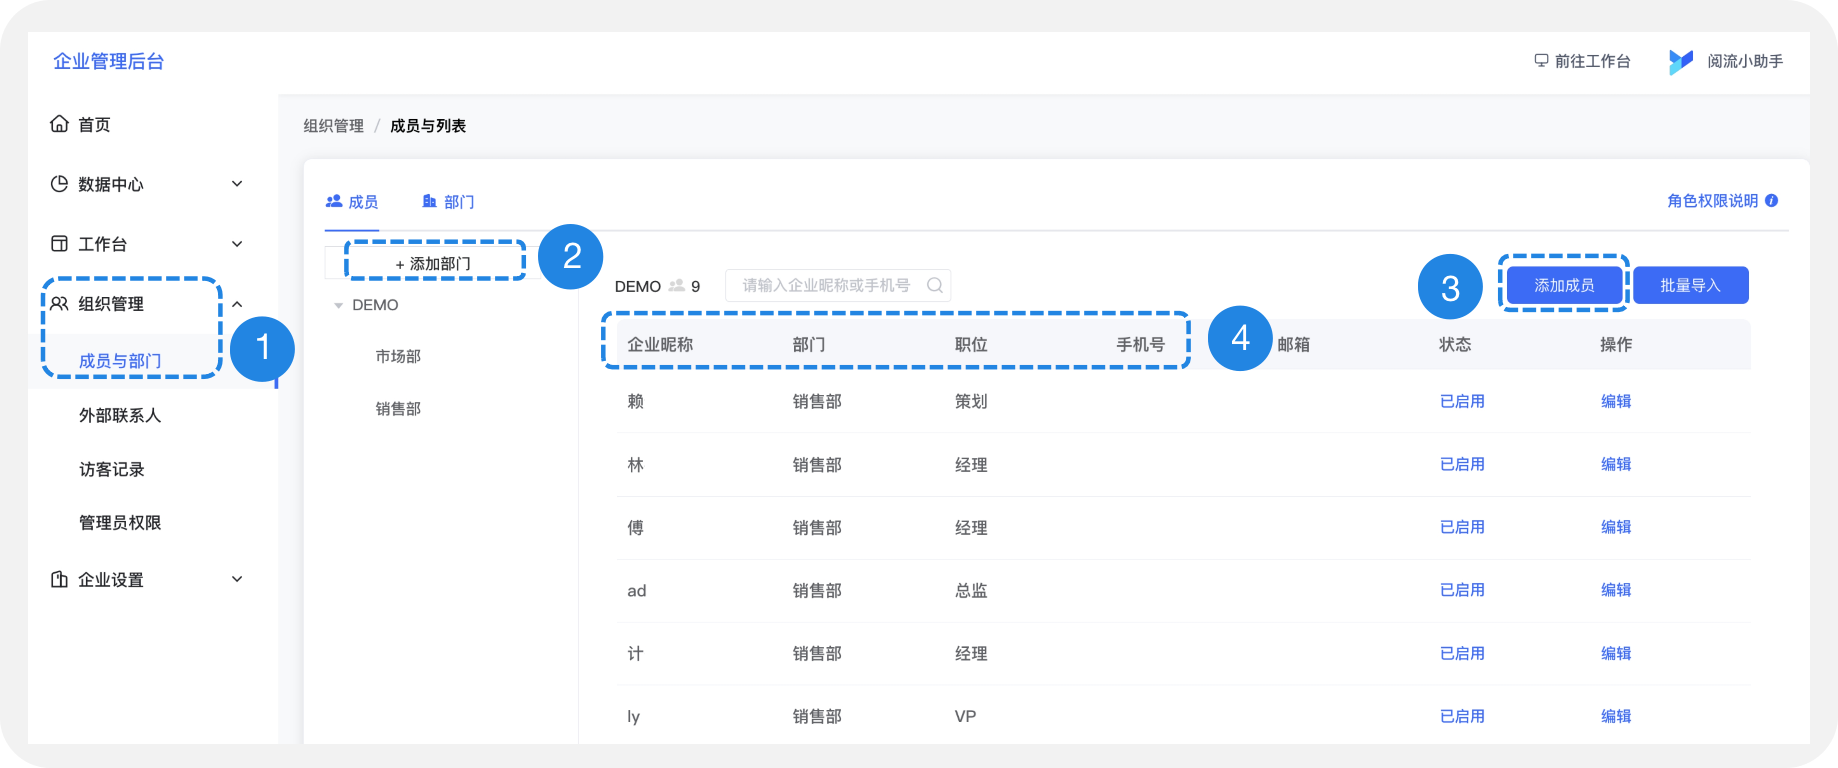The image size is (1838, 768).
Task: Open 管理员权限 in the sidebar
Action: pos(120,522)
